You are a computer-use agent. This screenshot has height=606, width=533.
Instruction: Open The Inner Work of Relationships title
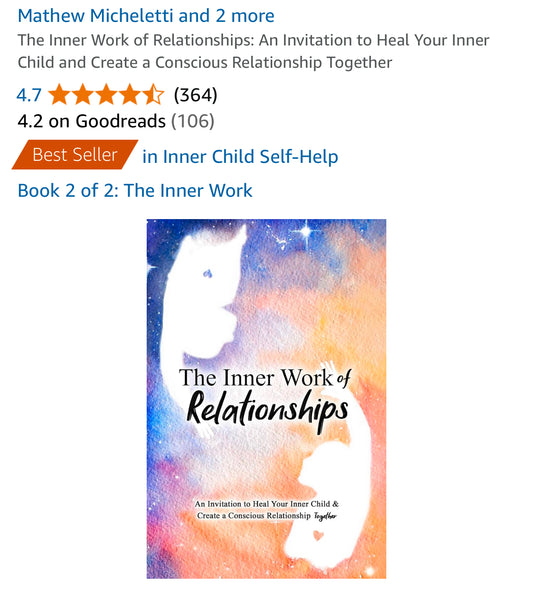(x=253, y=51)
